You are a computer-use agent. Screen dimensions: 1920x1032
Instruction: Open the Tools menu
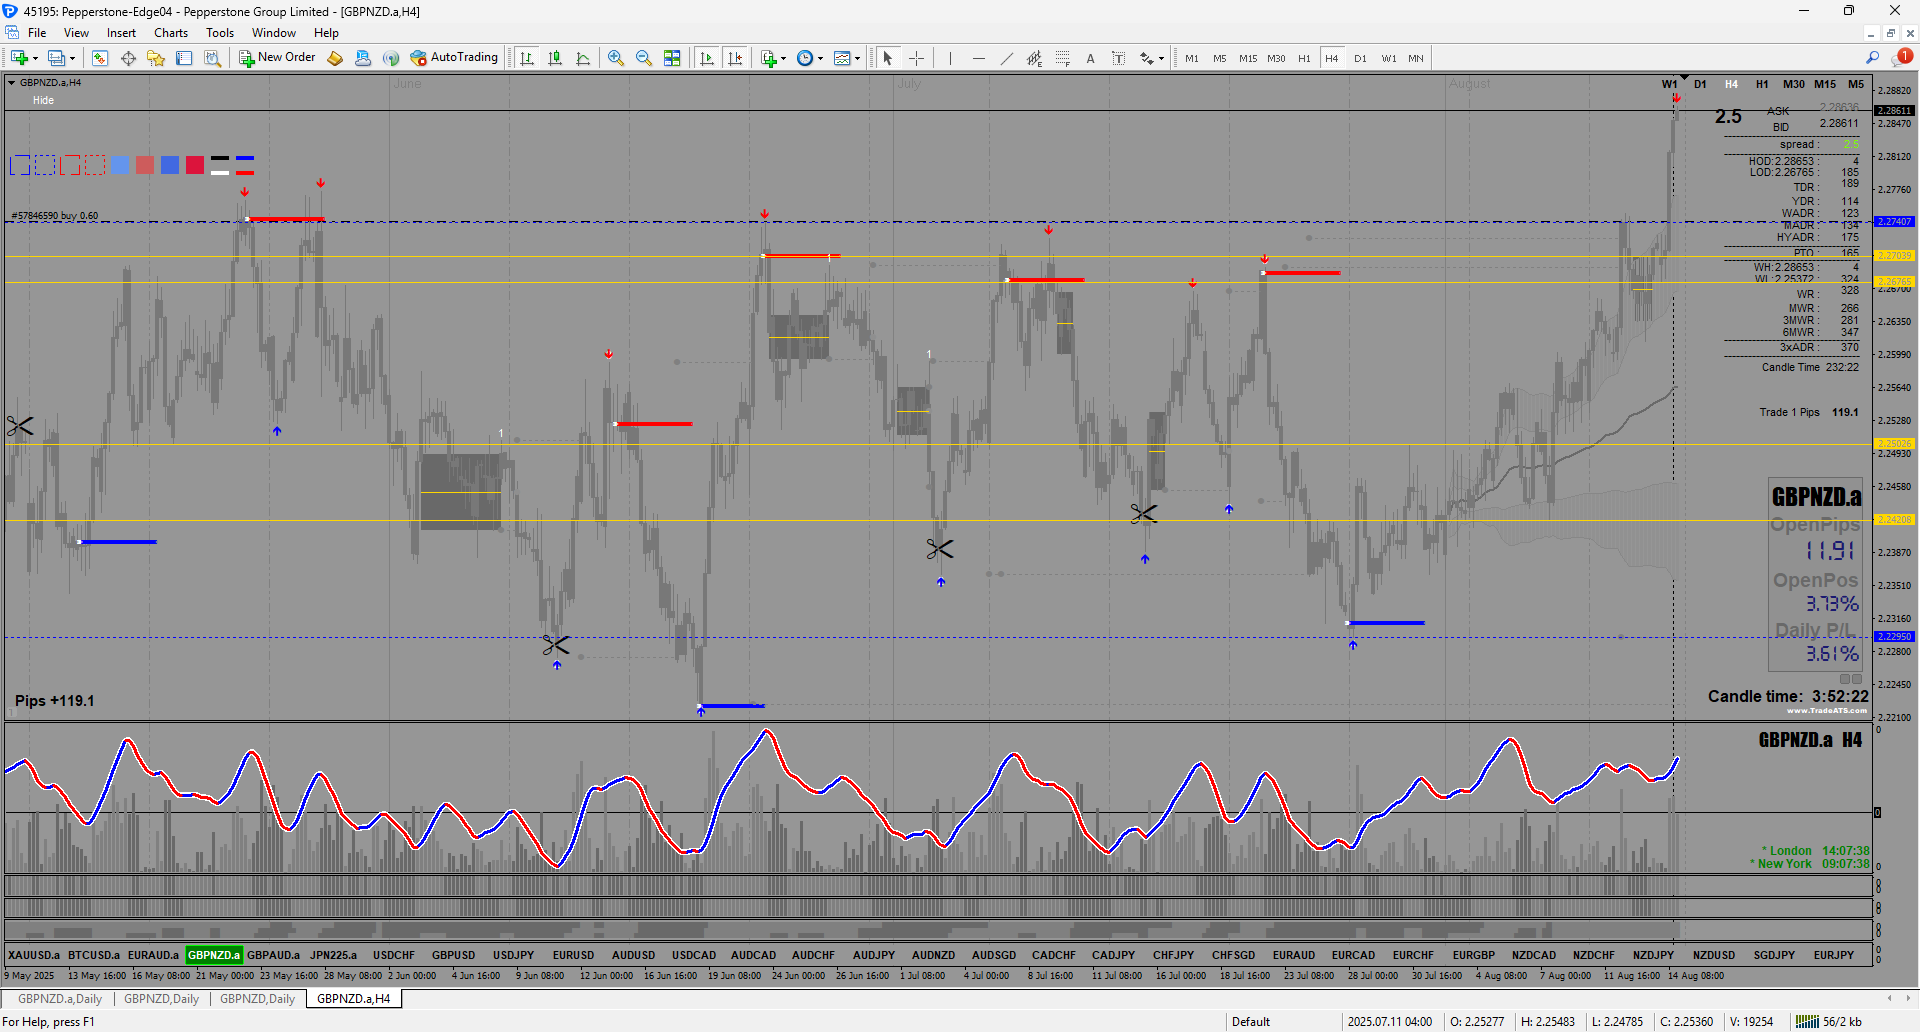(x=220, y=33)
